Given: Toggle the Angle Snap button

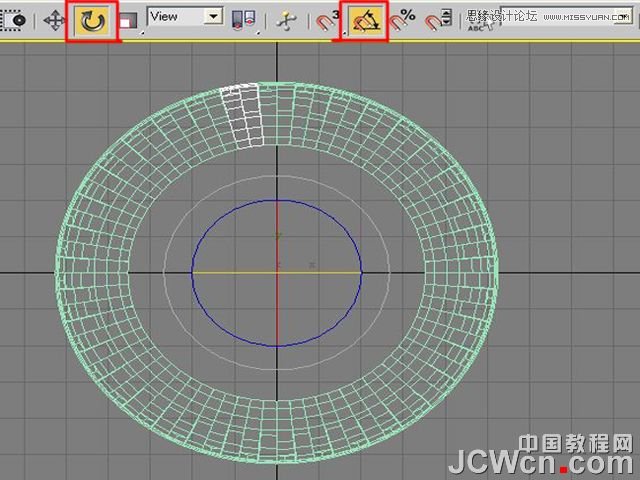Looking at the screenshot, I should (x=366, y=20).
